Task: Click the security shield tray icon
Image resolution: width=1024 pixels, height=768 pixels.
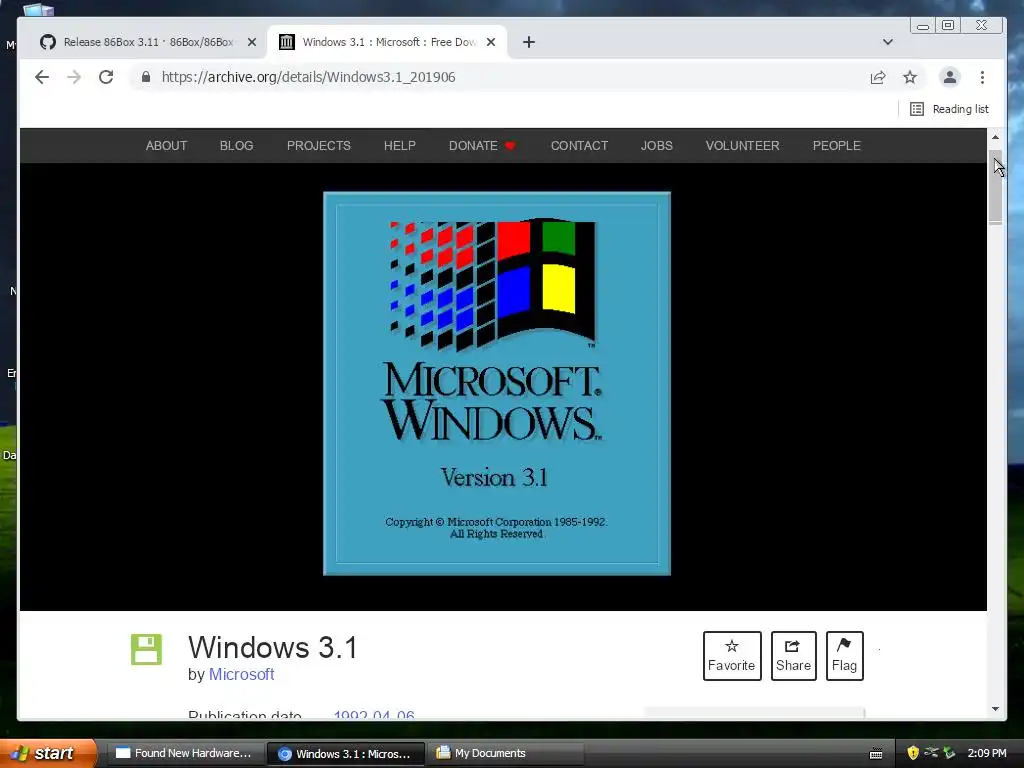Action: click(x=913, y=753)
